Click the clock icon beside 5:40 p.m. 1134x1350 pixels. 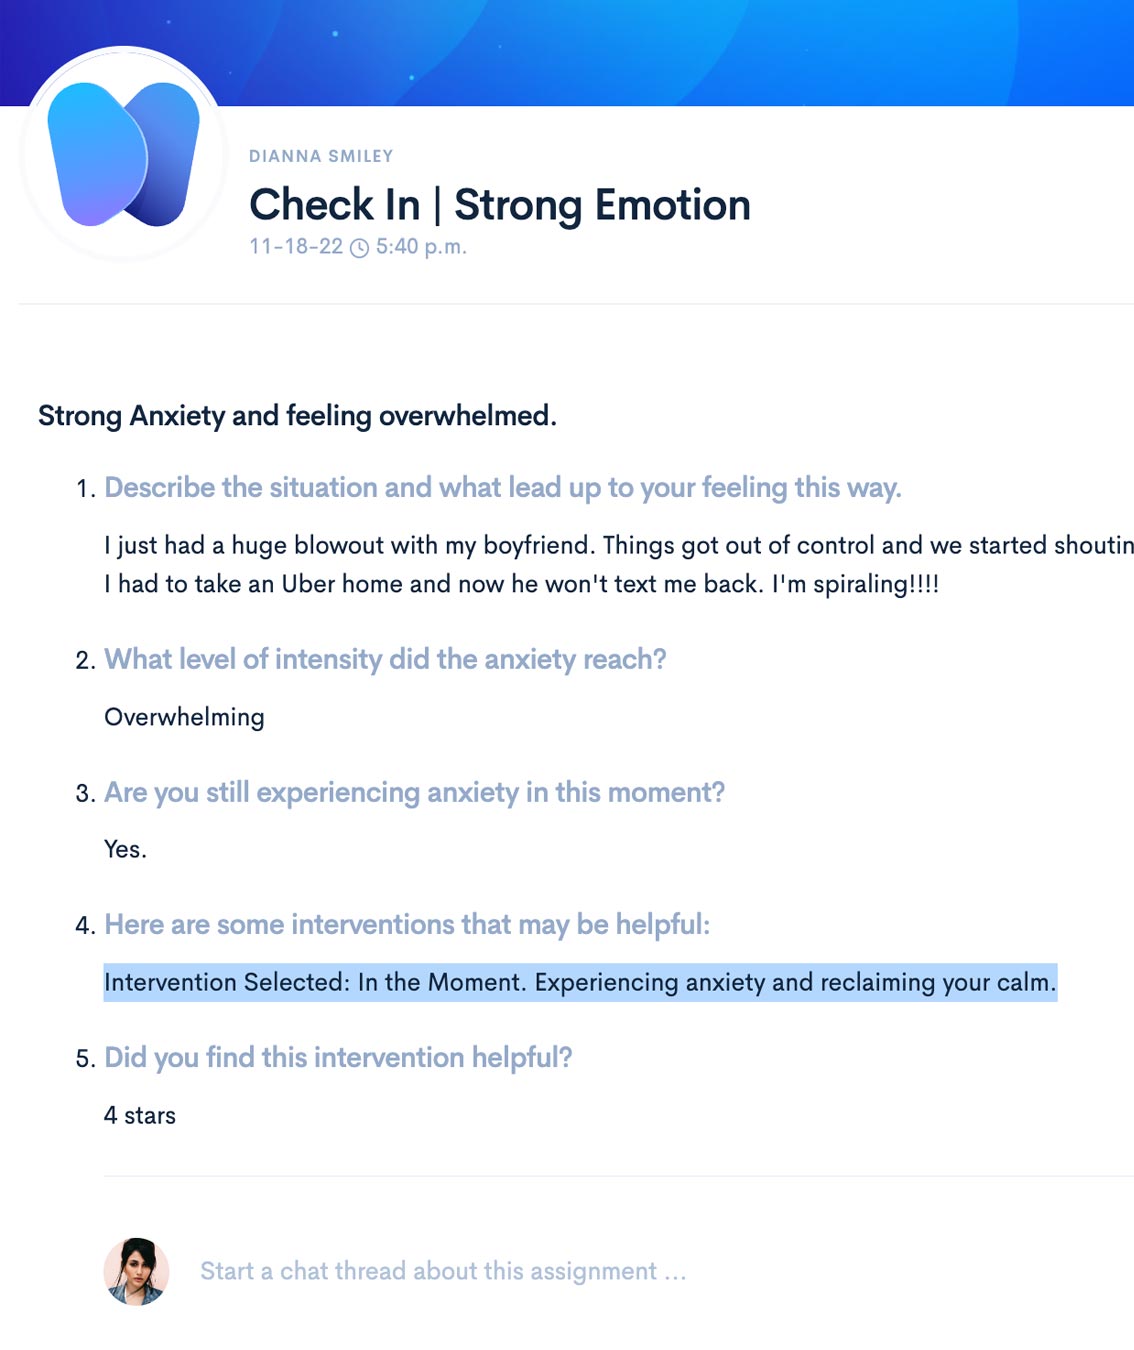click(x=360, y=247)
